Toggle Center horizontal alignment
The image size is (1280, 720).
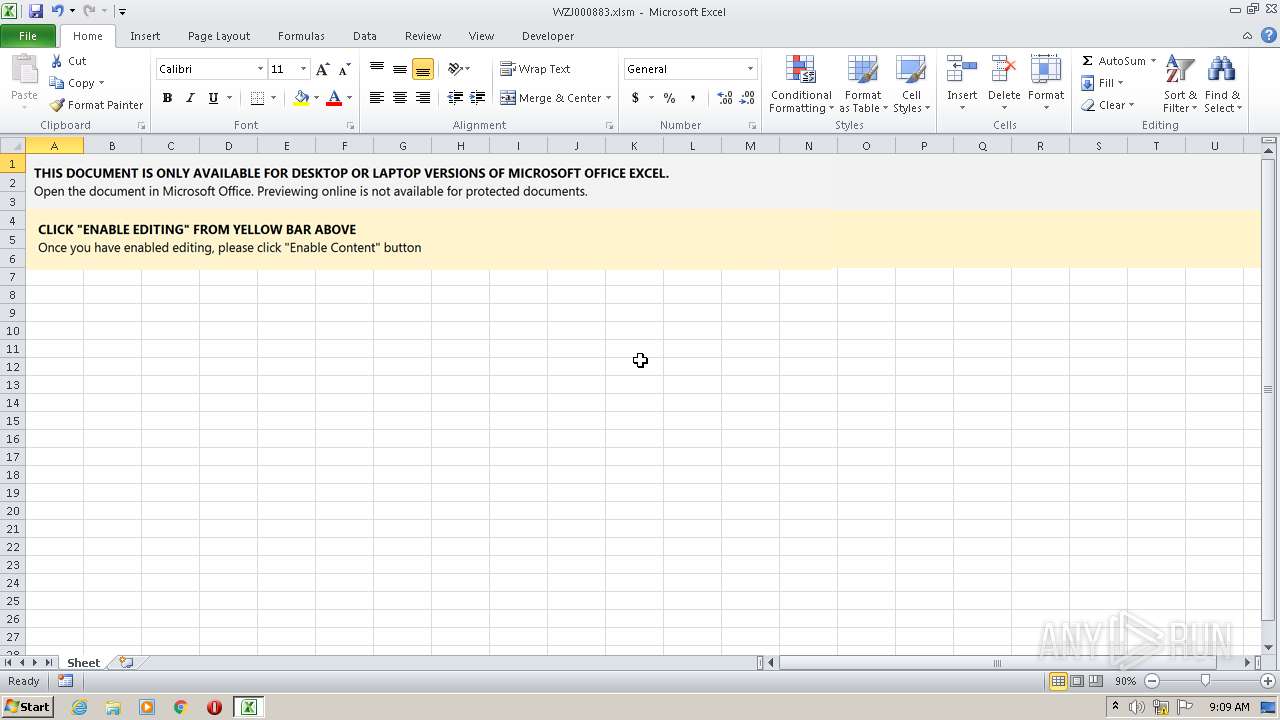(x=400, y=98)
